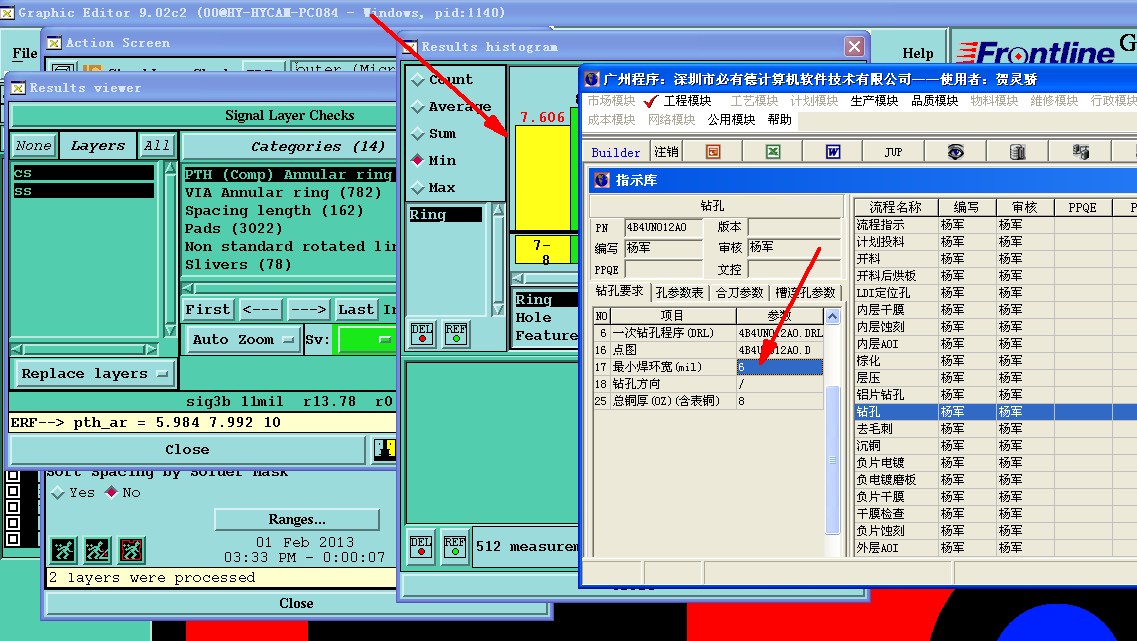This screenshot has width=1137, height=641.
Task: Select VIA Annular ring (782) category
Action: [x=283, y=192]
